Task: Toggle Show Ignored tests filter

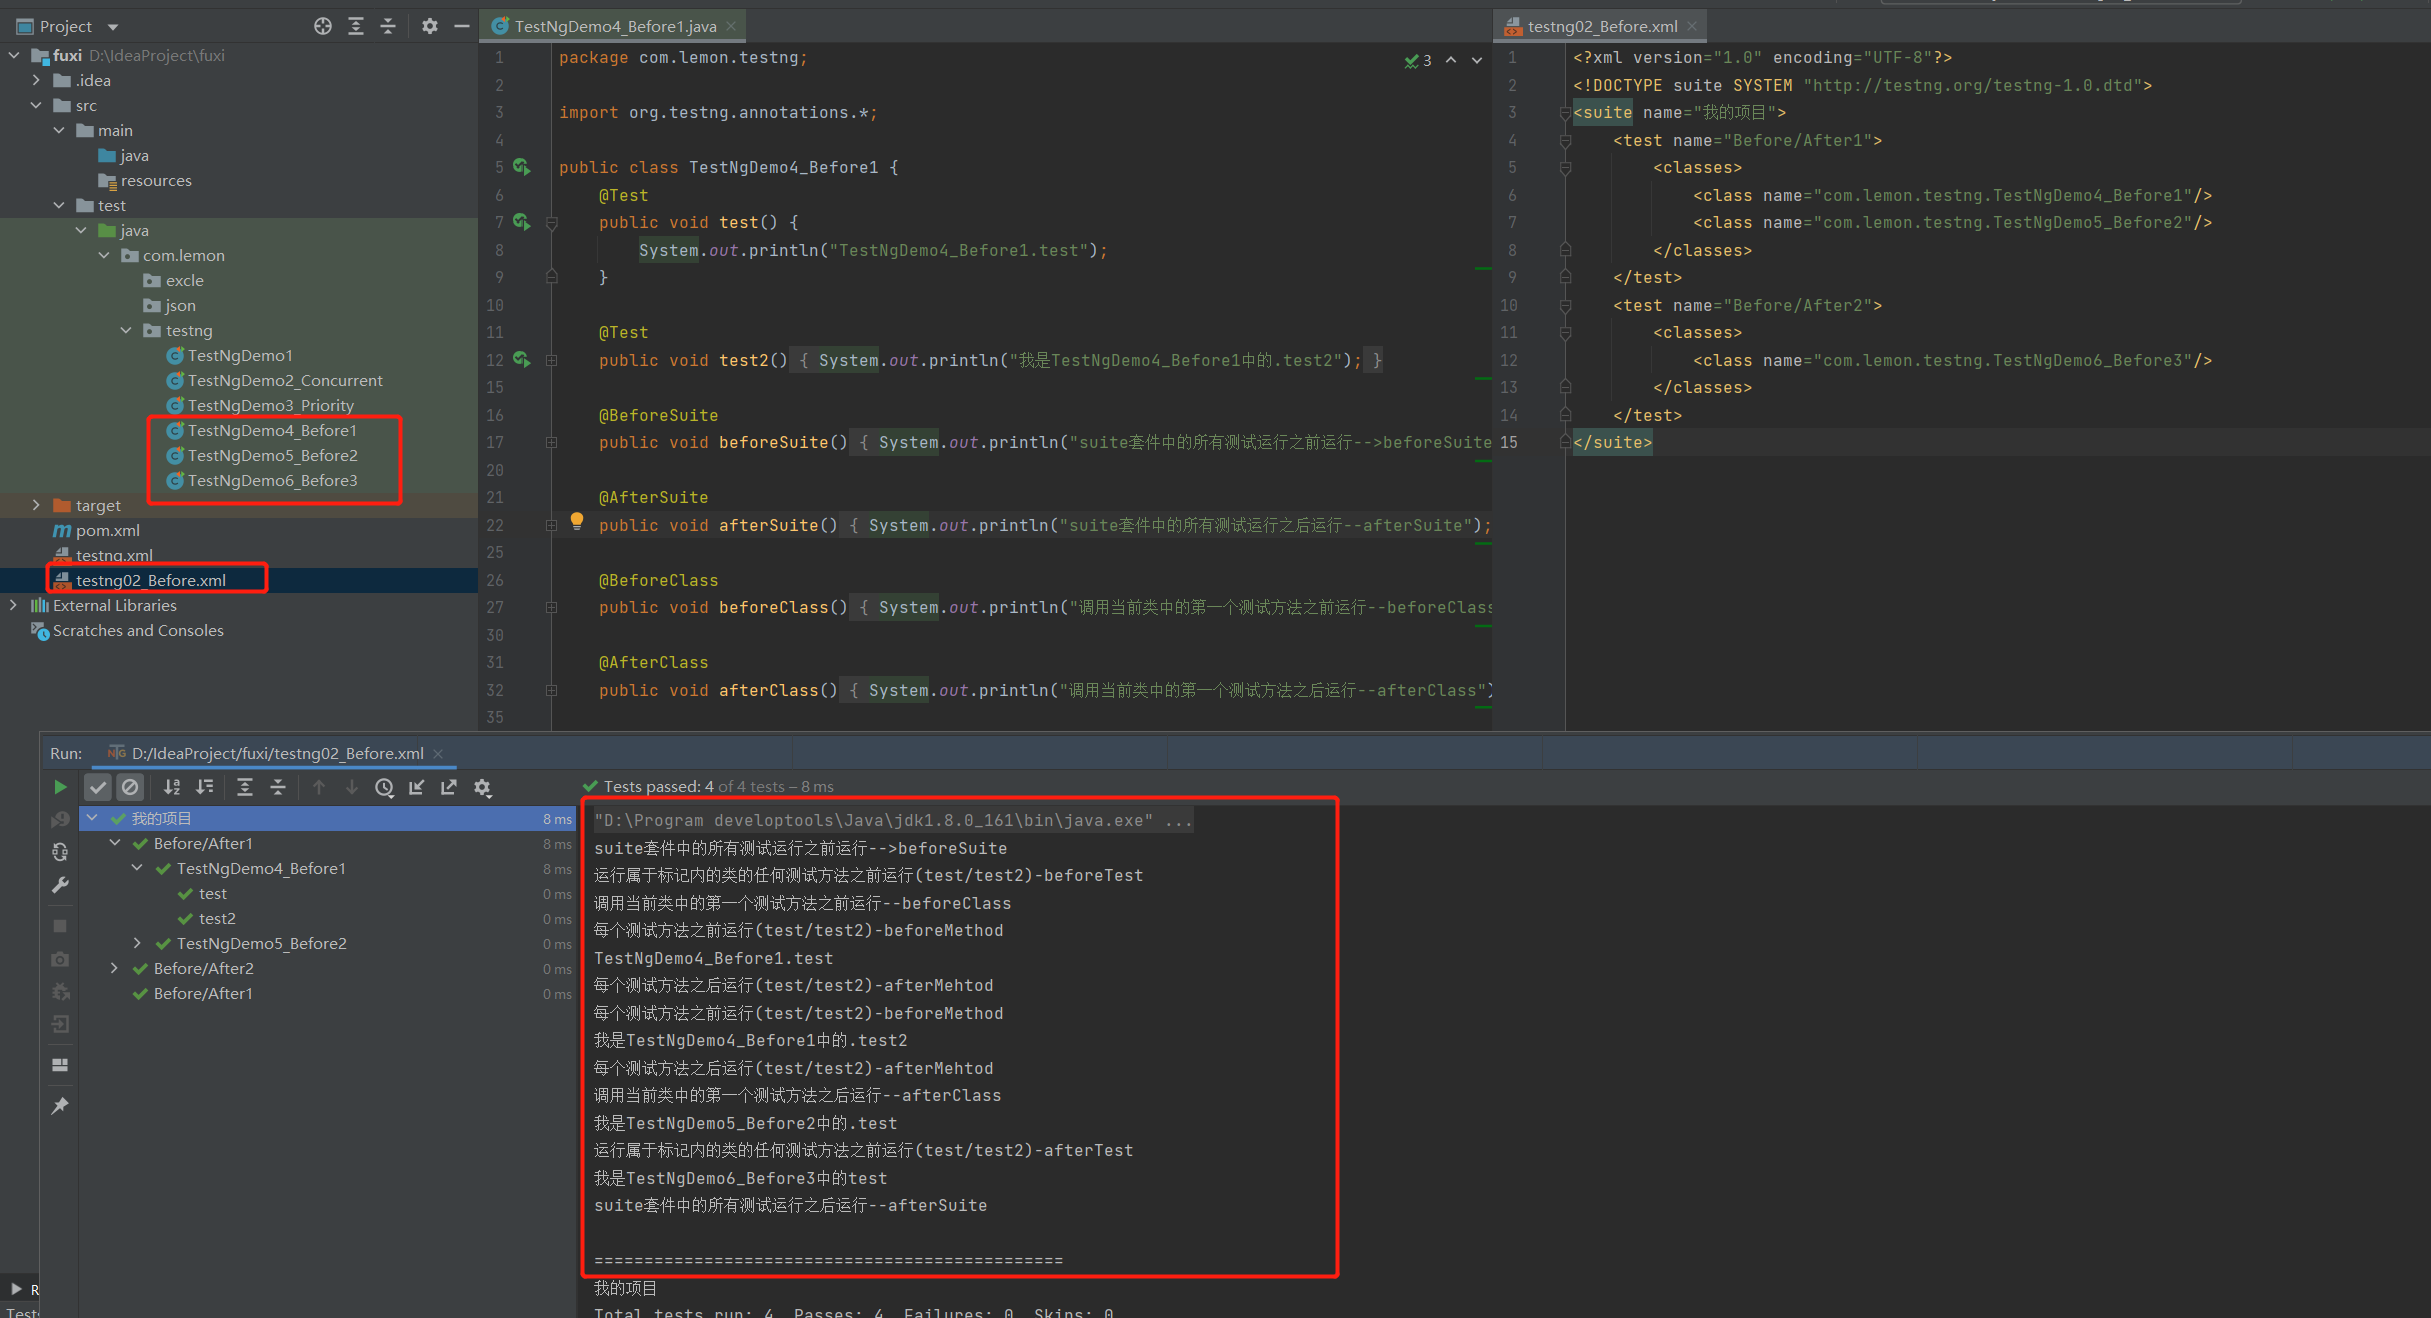Action: (x=130, y=787)
